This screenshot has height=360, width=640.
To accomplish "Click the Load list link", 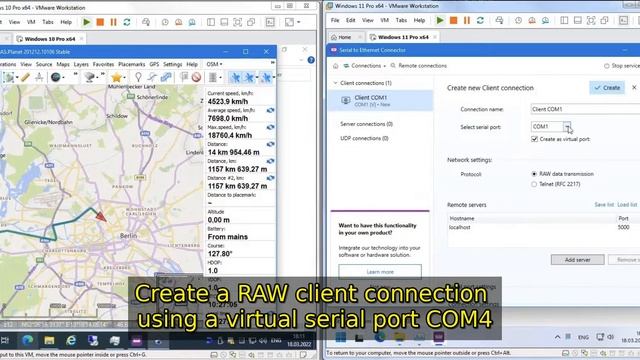I will click(627, 205).
